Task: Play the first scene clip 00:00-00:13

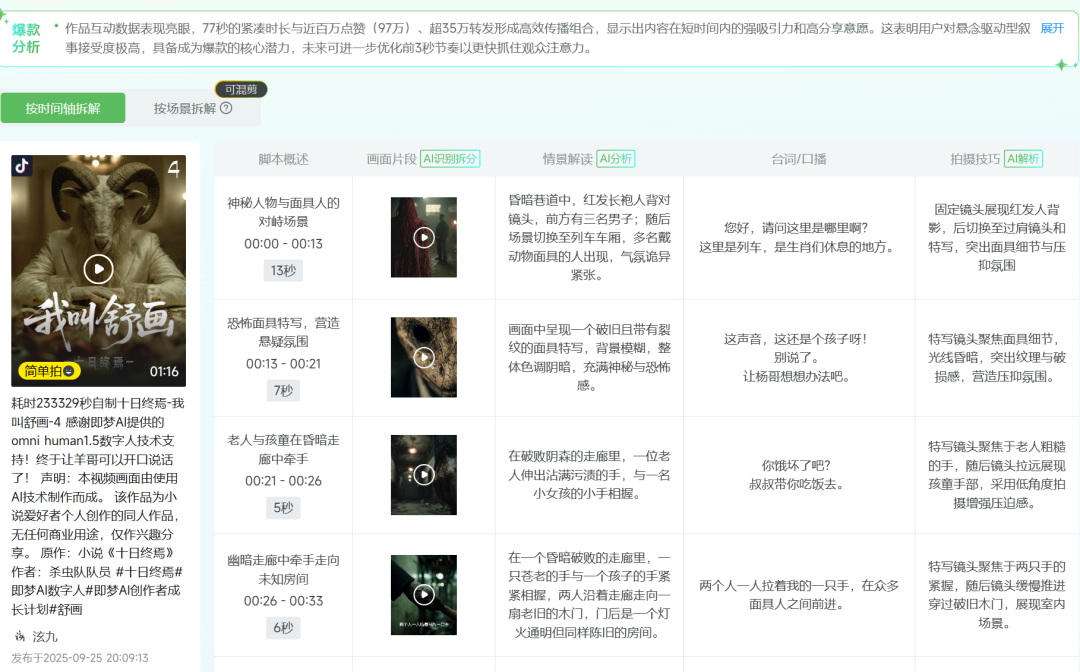Action: [x=422, y=235]
